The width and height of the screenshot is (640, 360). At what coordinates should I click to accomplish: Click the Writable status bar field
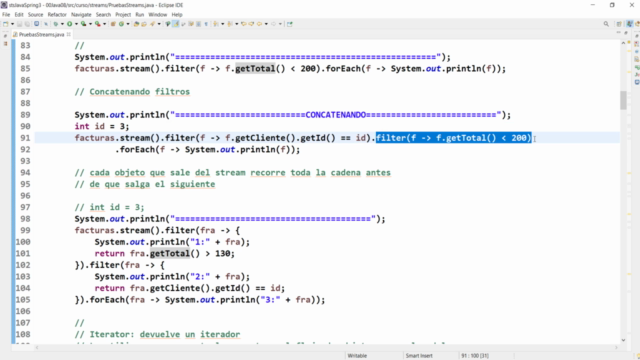357,356
